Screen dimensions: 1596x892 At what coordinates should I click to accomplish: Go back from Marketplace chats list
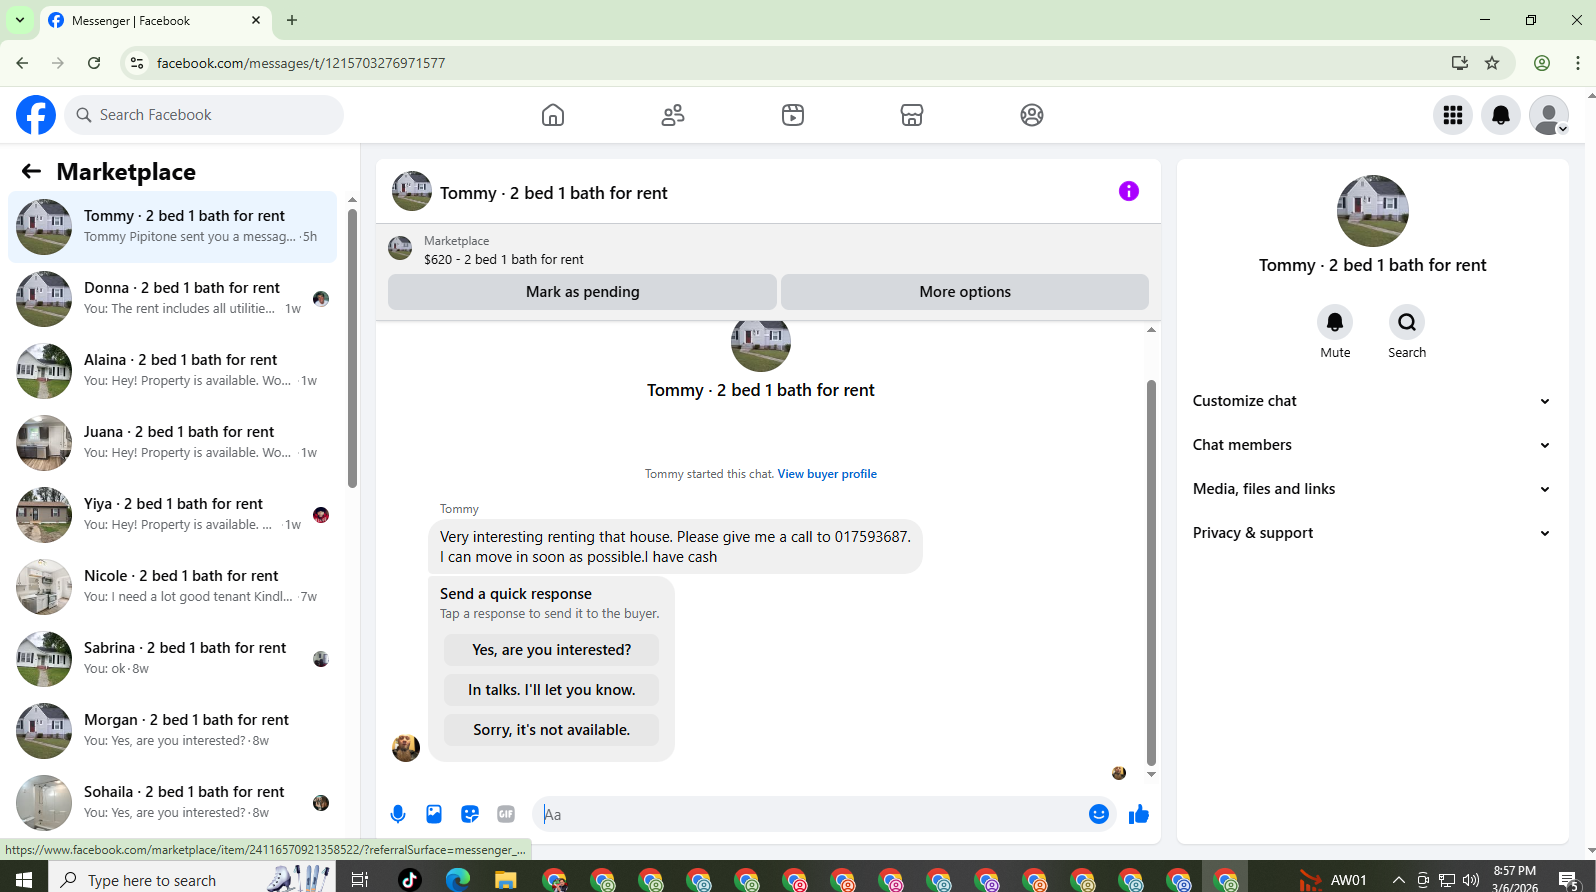[x=31, y=171]
